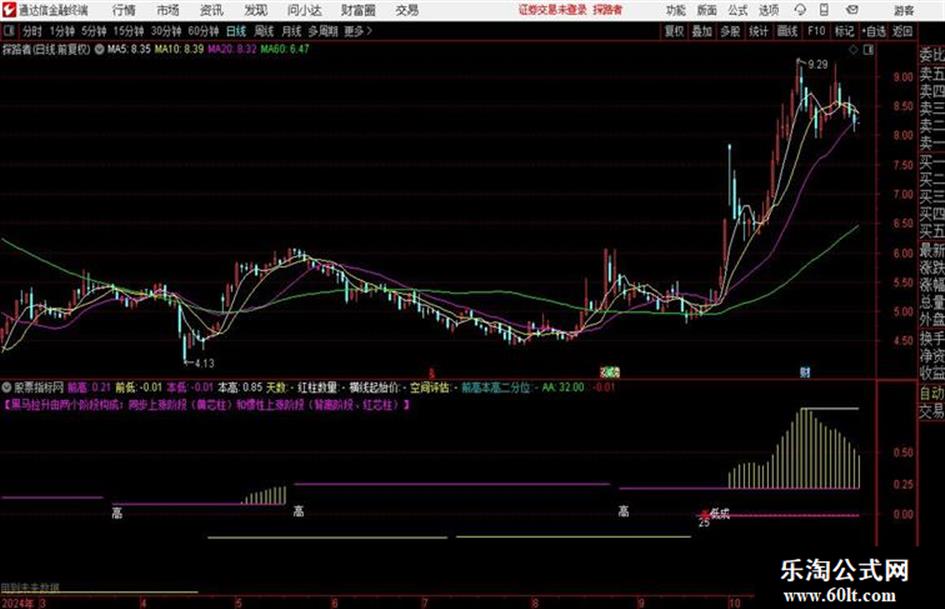Click the 9.00 price axis label

(903, 77)
